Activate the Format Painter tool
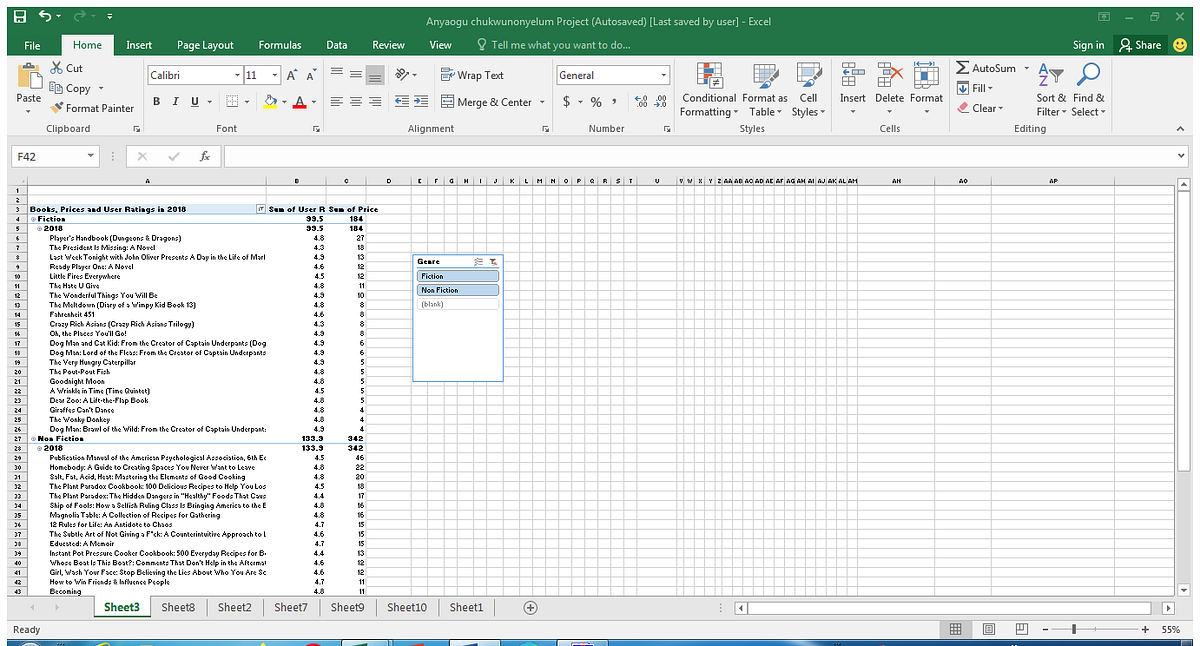 (92, 108)
